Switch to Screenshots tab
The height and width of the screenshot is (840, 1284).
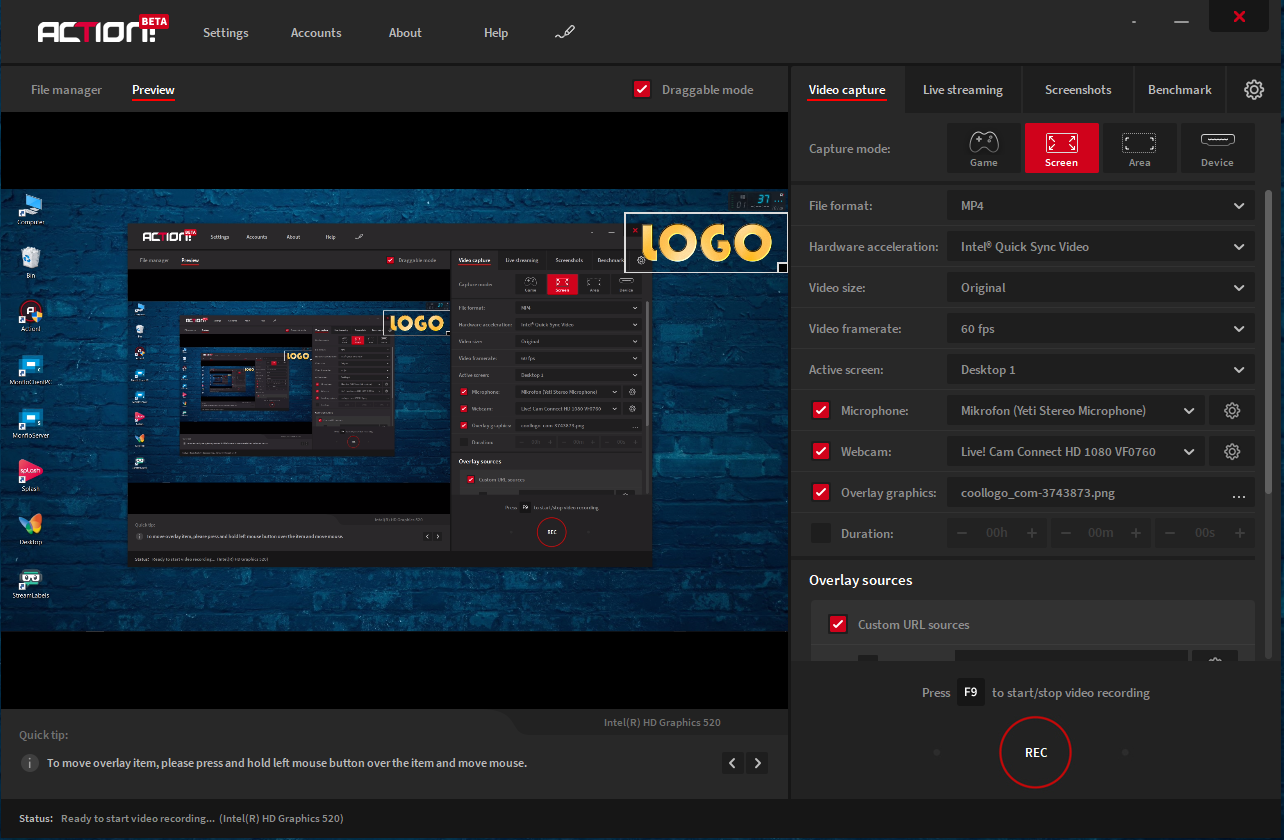click(1078, 89)
